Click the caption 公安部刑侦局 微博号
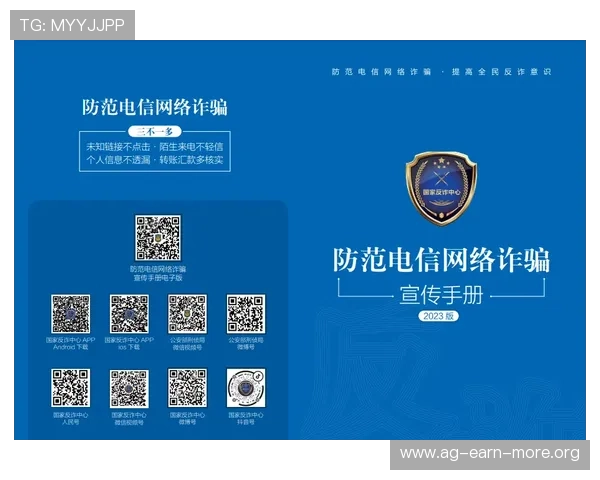600x480 pixels. pos(246,343)
